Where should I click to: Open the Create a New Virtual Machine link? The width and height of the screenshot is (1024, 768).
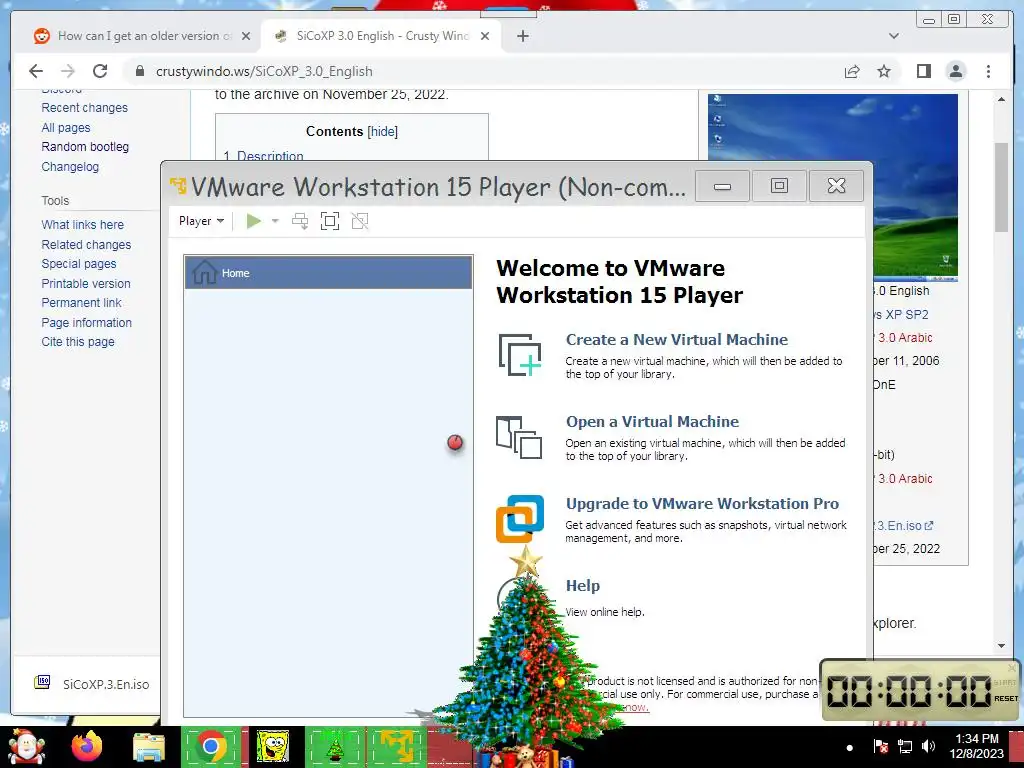tap(677, 340)
